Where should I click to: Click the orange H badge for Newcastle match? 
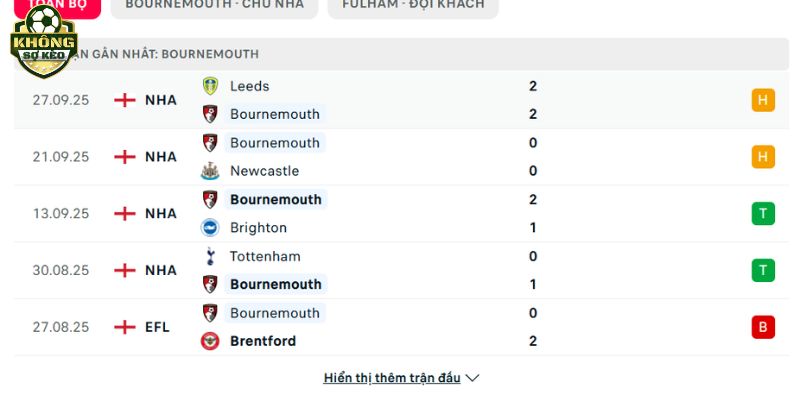(763, 157)
